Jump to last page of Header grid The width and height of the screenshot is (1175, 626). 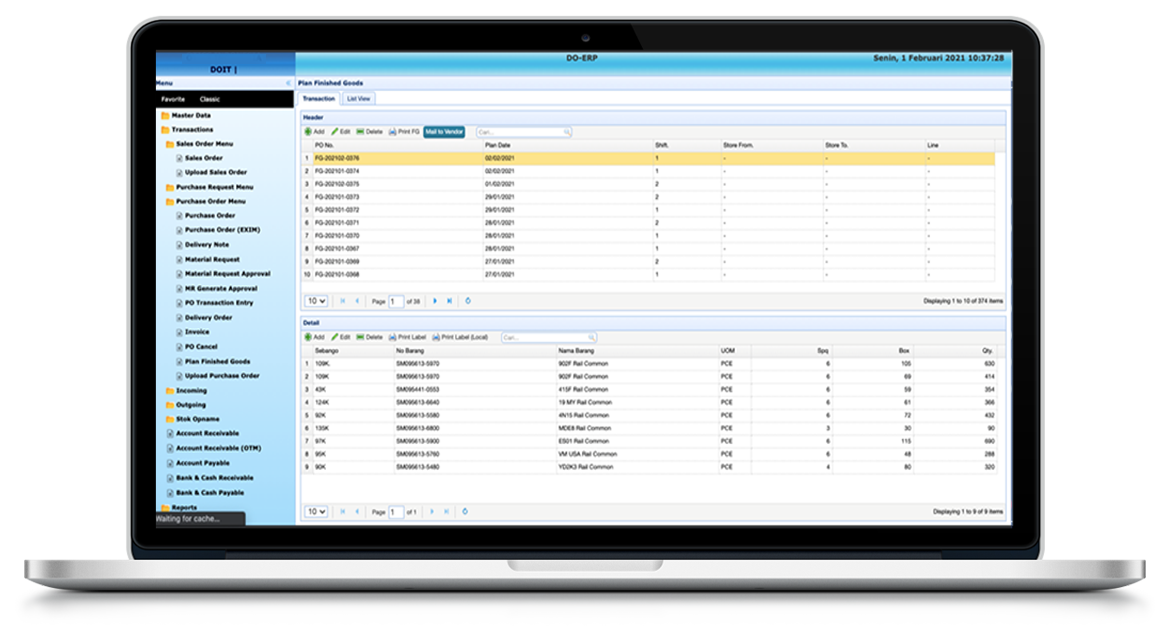coord(449,301)
